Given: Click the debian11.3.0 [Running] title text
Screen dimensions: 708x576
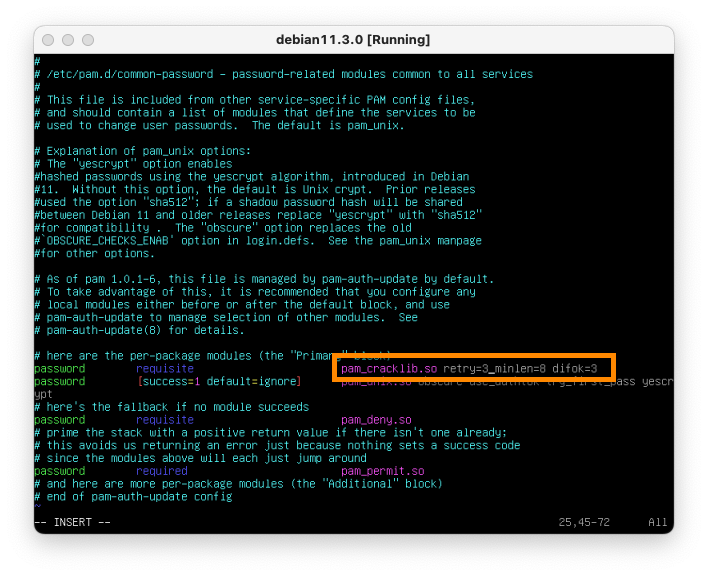Looking at the screenshot, I should pyautogui.click(x=353, y=39).
